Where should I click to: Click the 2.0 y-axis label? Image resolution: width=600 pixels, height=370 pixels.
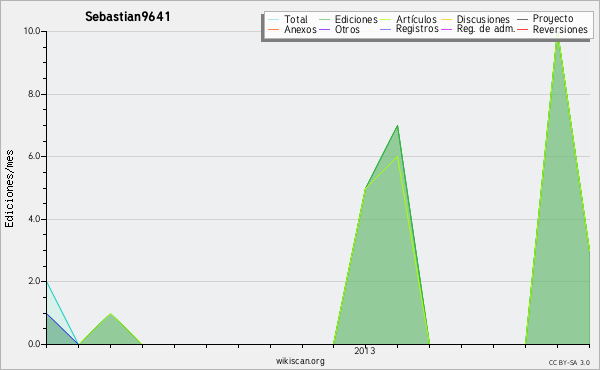[x=34, y=281]
